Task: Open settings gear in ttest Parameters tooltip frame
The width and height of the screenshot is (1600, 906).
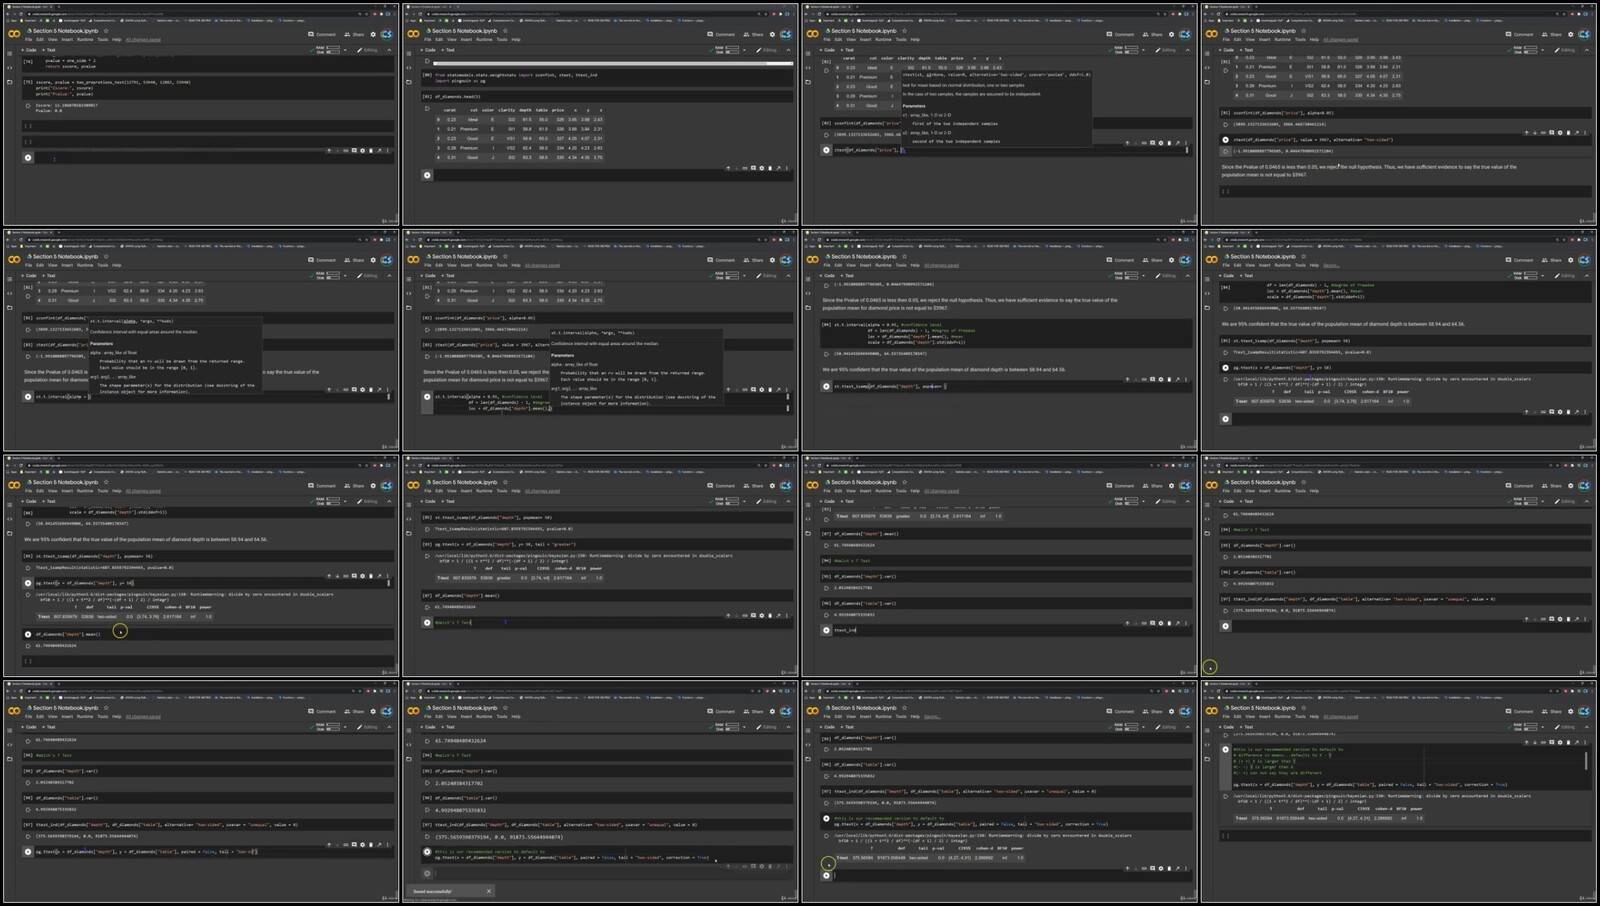Action: [x=1171, y=34]
